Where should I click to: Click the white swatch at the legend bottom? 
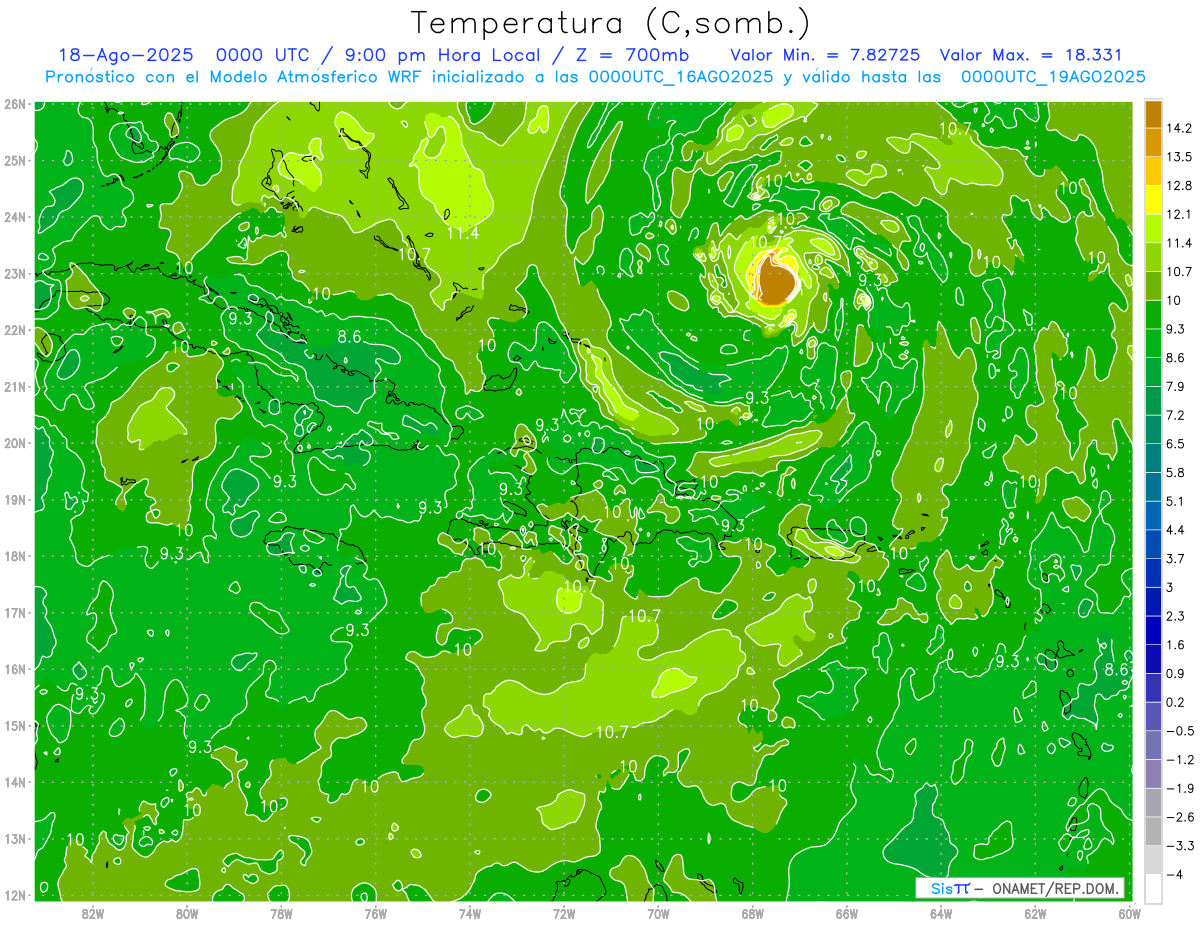coord(1153,888)
